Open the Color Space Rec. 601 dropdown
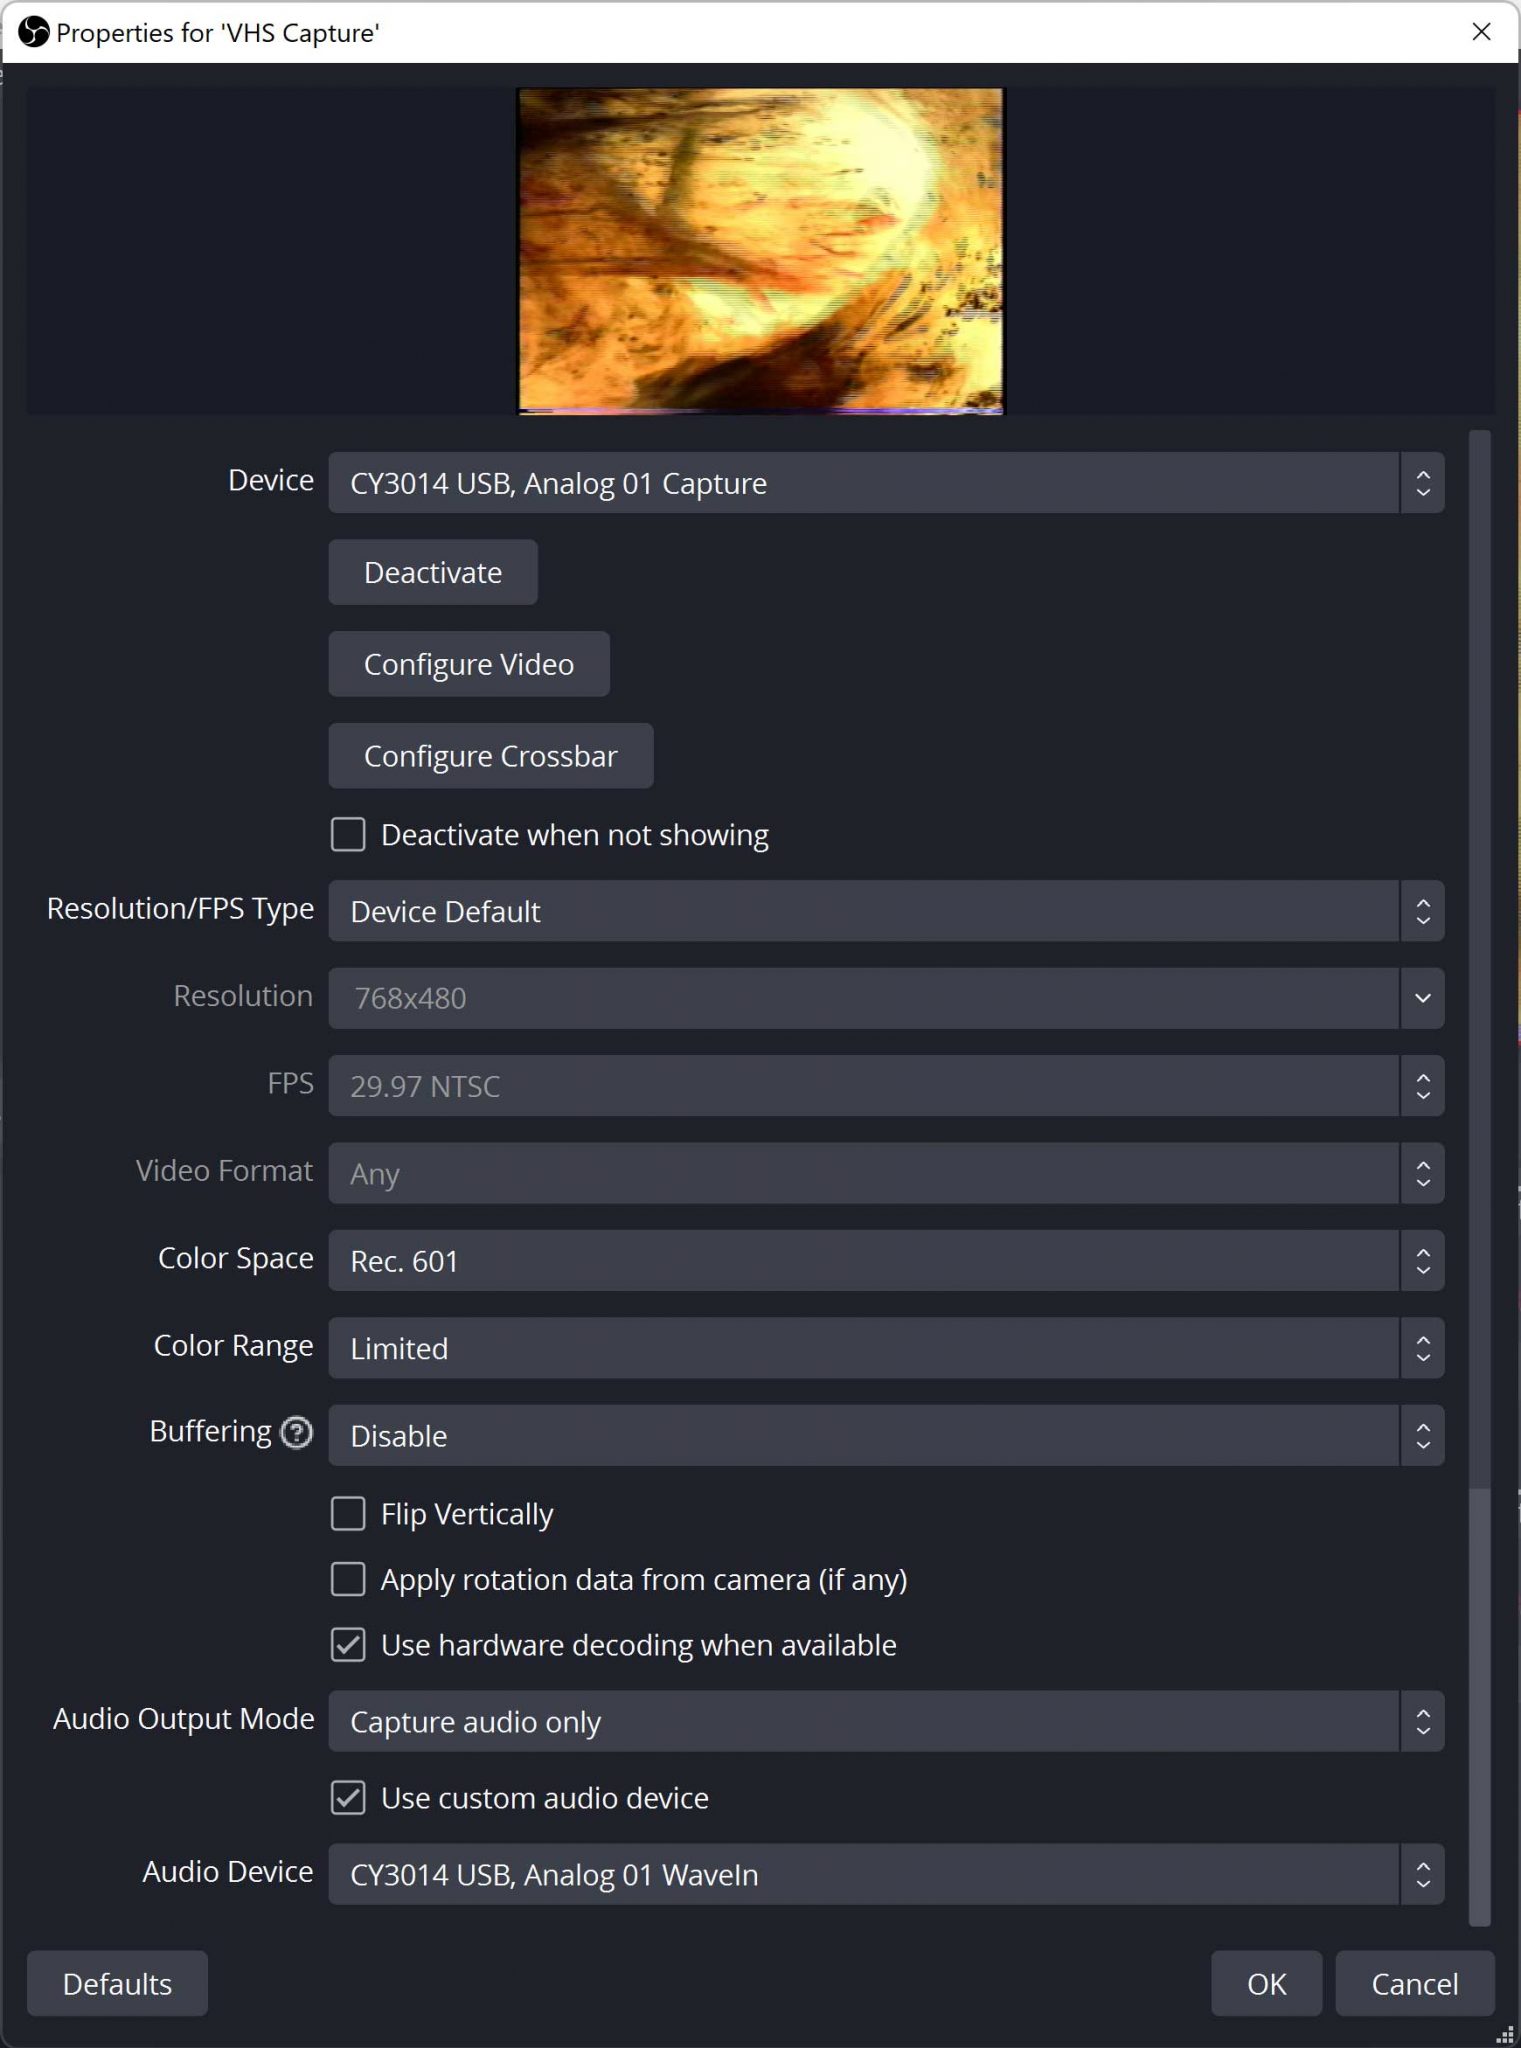The image size is (1521, 2048). point(885,1261)
